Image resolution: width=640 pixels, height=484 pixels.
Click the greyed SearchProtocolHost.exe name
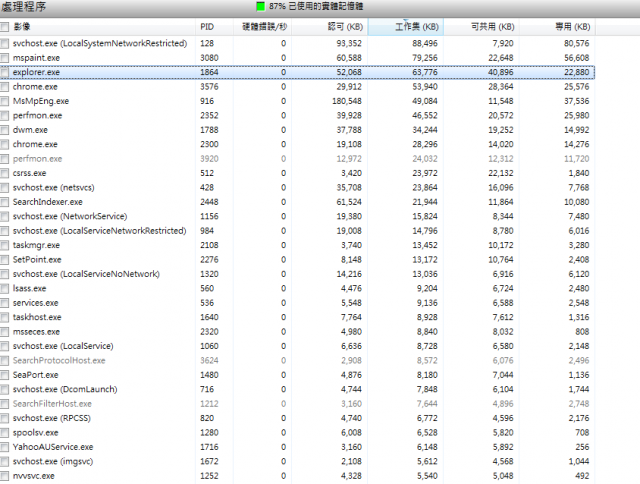click(59, 360)
